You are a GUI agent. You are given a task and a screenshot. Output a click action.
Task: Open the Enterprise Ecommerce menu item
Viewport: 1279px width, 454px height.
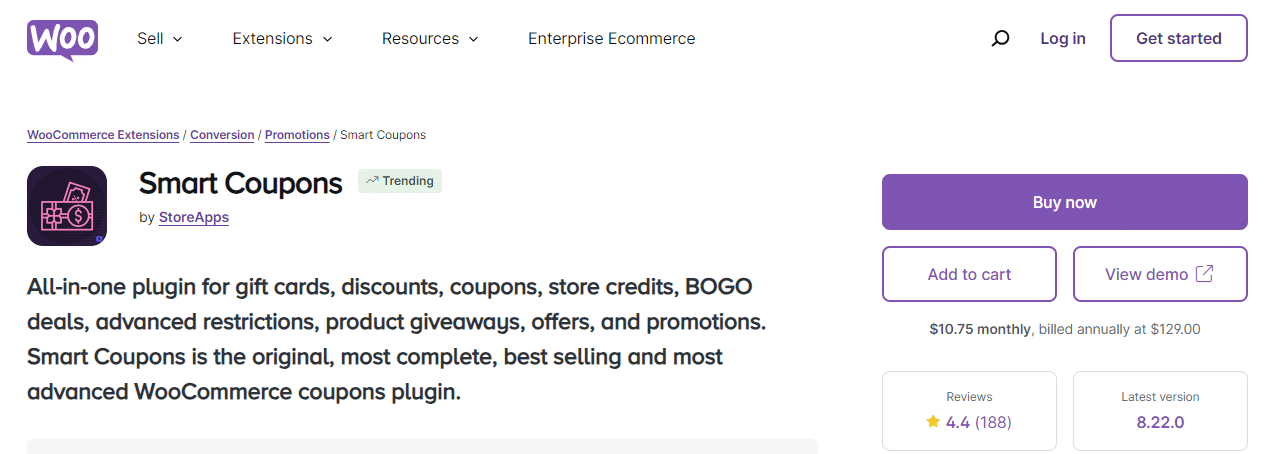pos(611,39)
